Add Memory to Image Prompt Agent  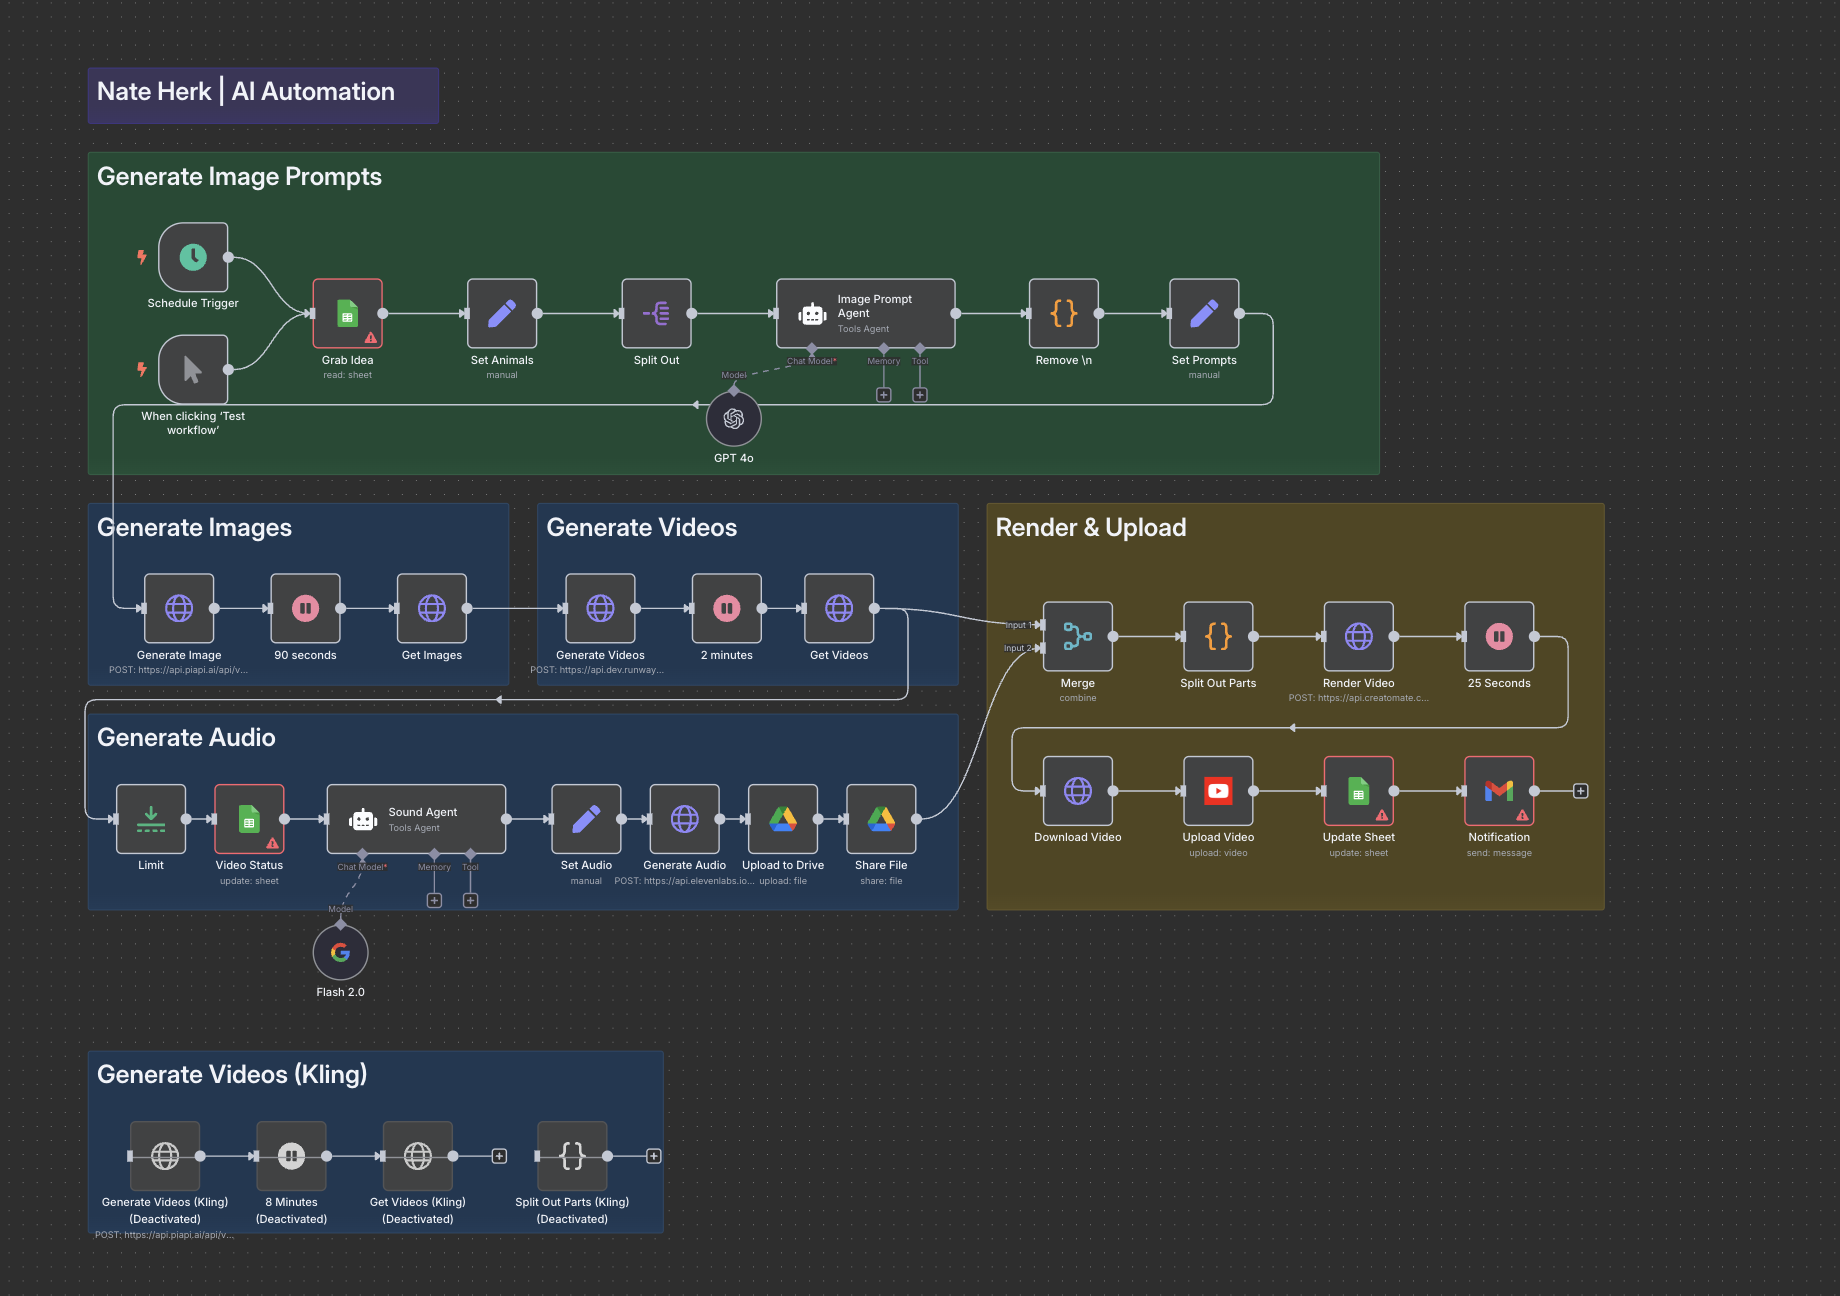[883, 395]
